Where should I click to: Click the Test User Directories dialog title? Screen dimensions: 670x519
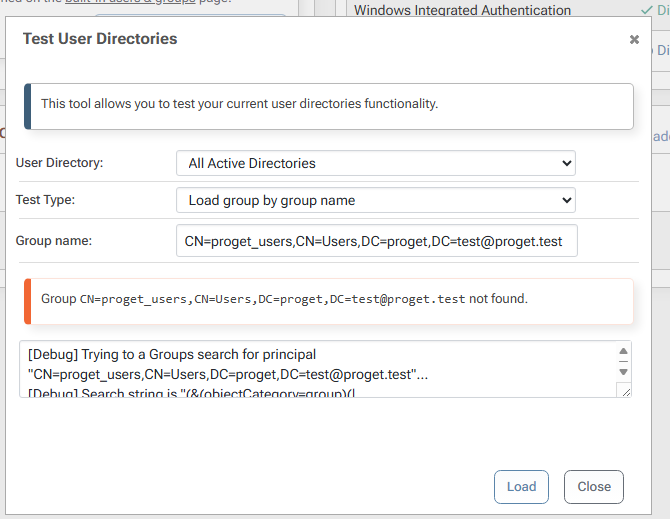coord(100,40)
